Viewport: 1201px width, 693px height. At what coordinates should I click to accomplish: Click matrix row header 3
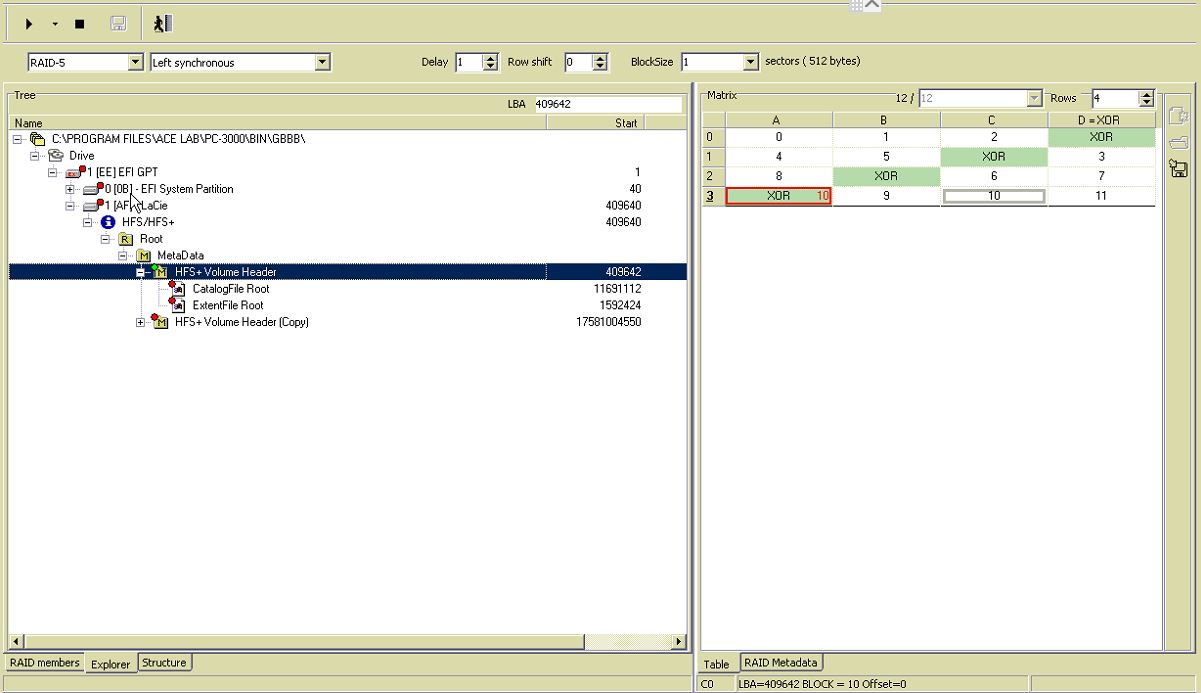pos(713,196)
